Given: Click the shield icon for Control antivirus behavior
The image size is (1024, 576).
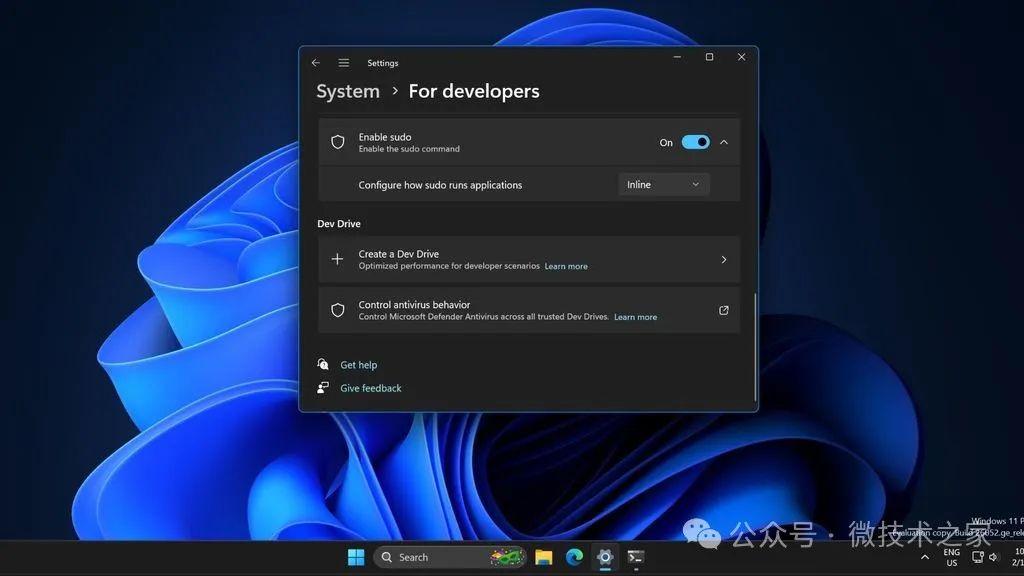Looking at the screenshot, I should pyautogui.click(x=338, y=310).
